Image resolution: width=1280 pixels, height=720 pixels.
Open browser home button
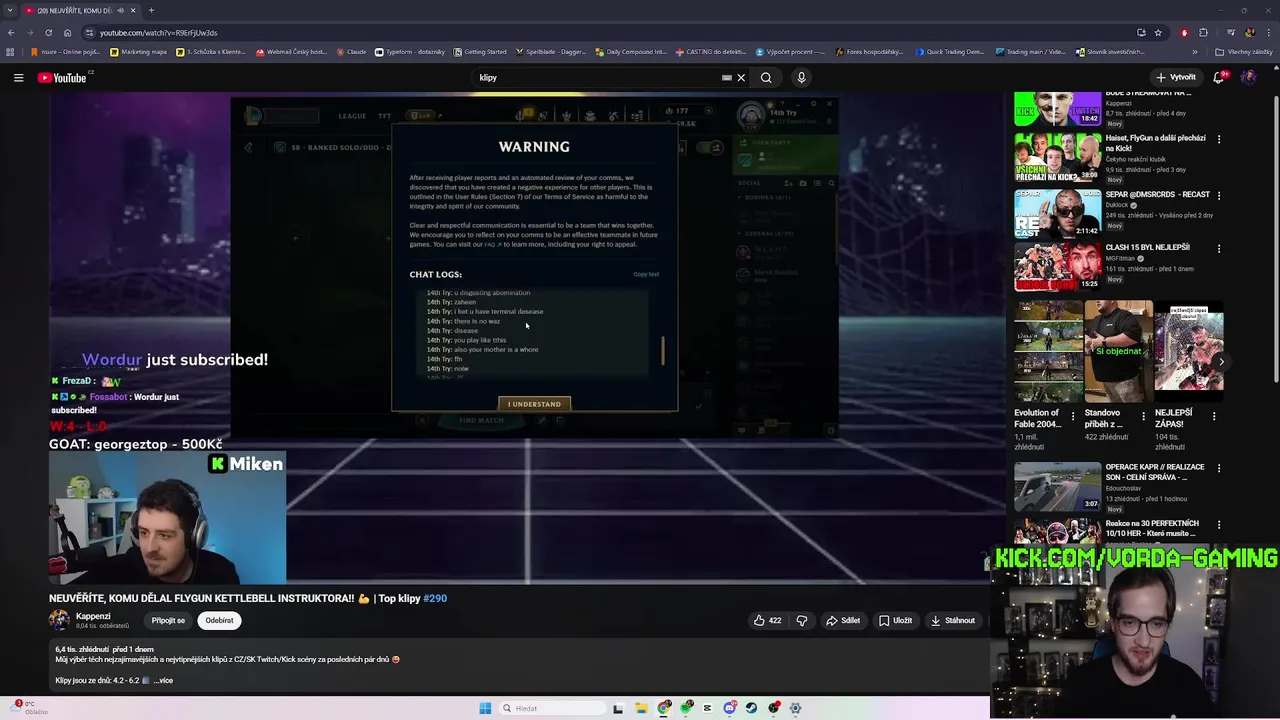tap(67, 33)
